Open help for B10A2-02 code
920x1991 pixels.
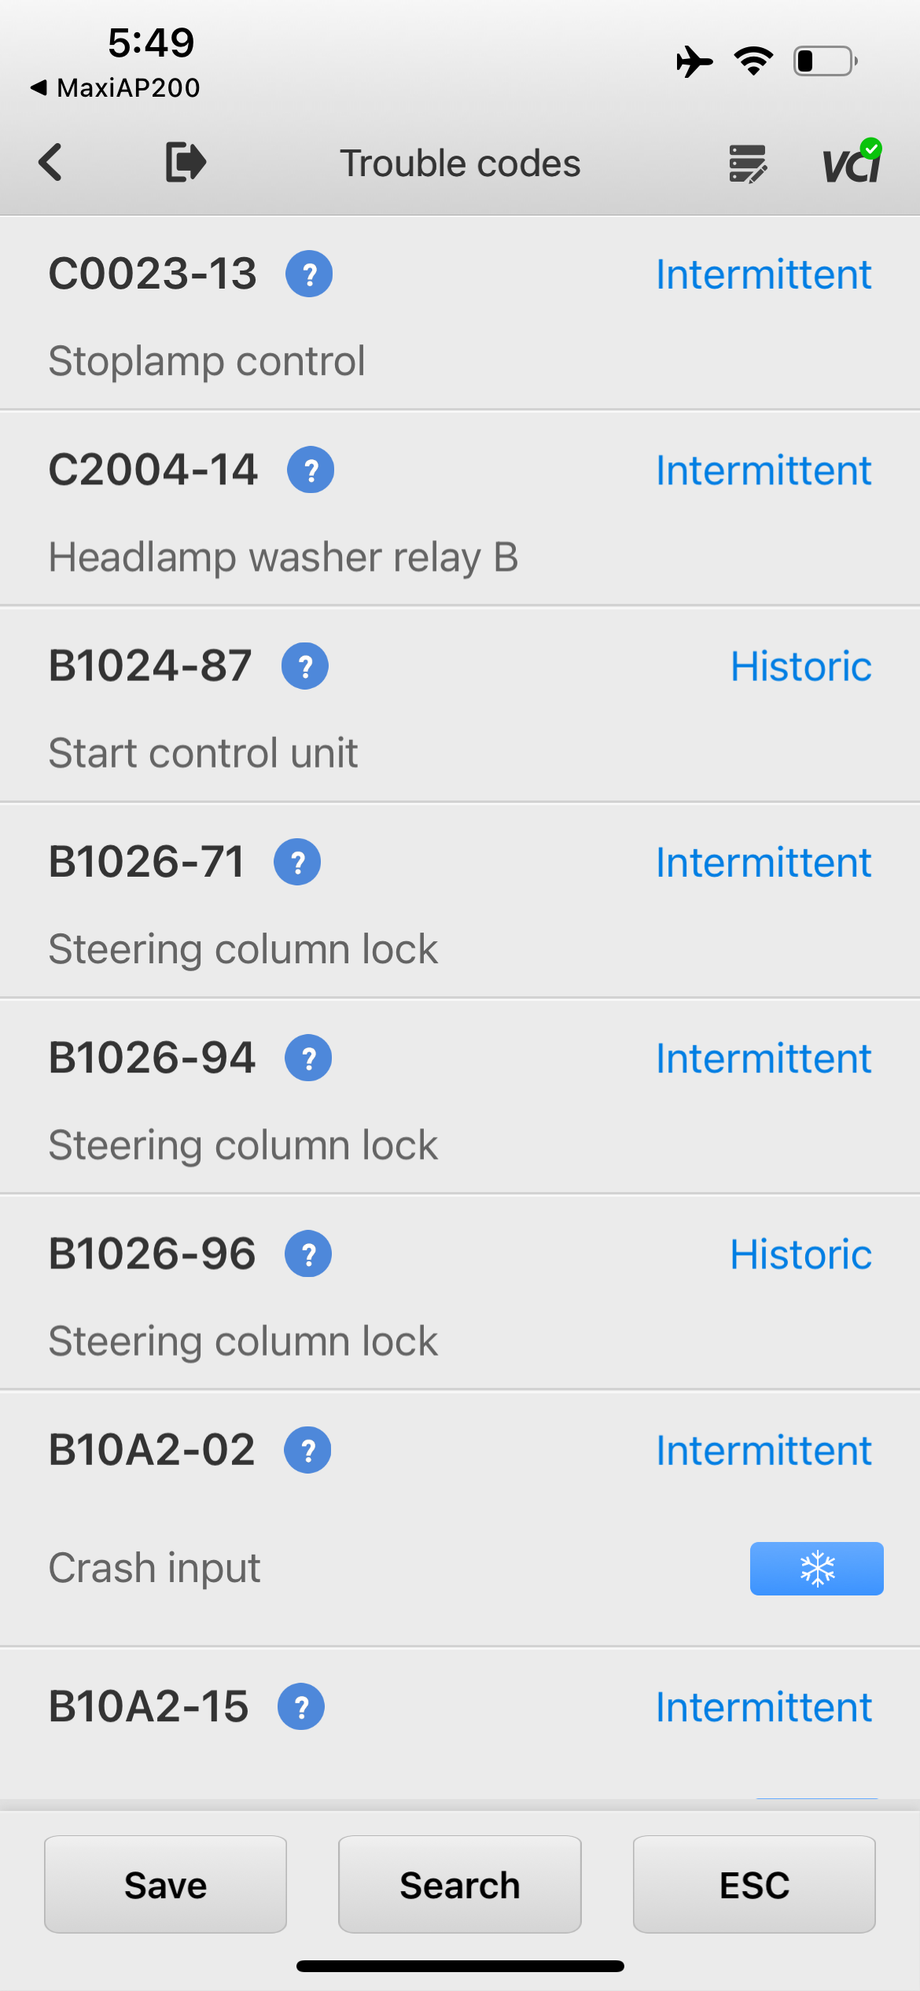[x=308, y=1450]
